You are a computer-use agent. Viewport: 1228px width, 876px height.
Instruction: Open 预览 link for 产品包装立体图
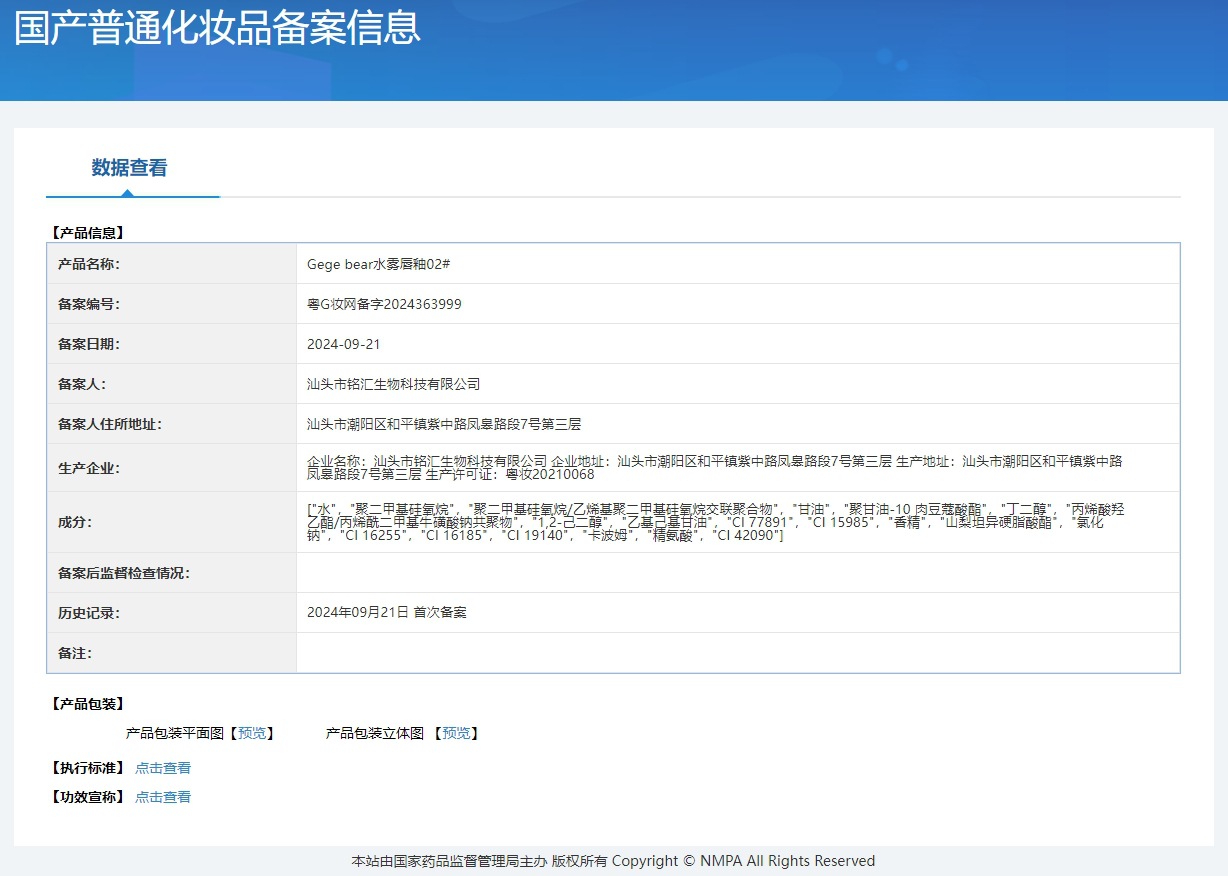tap(456, 733)
